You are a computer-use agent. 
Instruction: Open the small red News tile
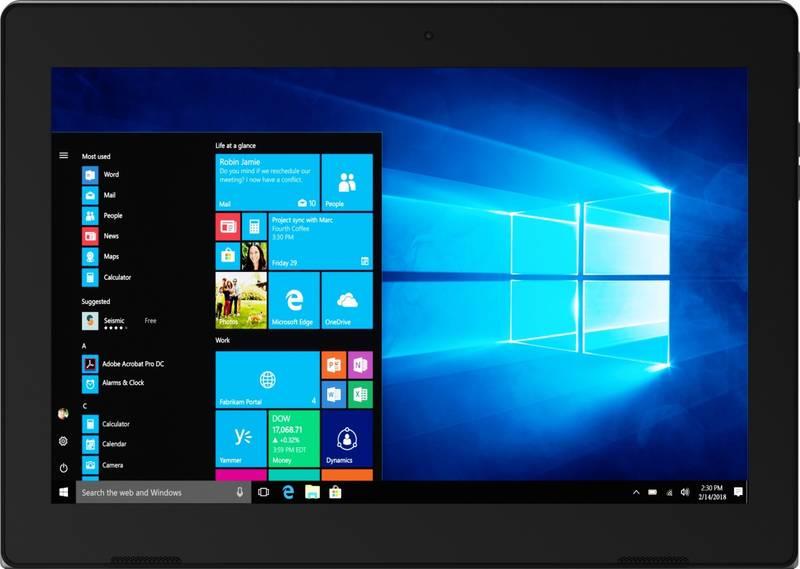(x=228, y=227)
